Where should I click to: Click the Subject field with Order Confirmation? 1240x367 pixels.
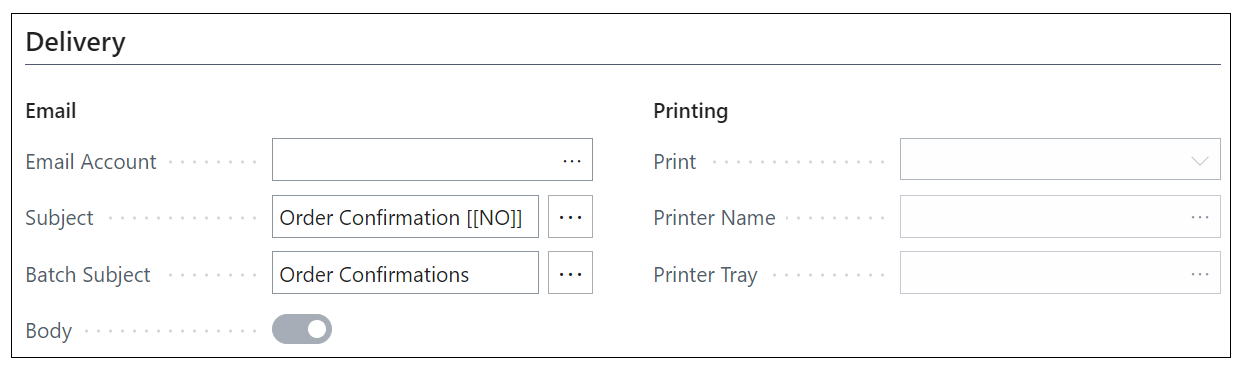[405, 217]
